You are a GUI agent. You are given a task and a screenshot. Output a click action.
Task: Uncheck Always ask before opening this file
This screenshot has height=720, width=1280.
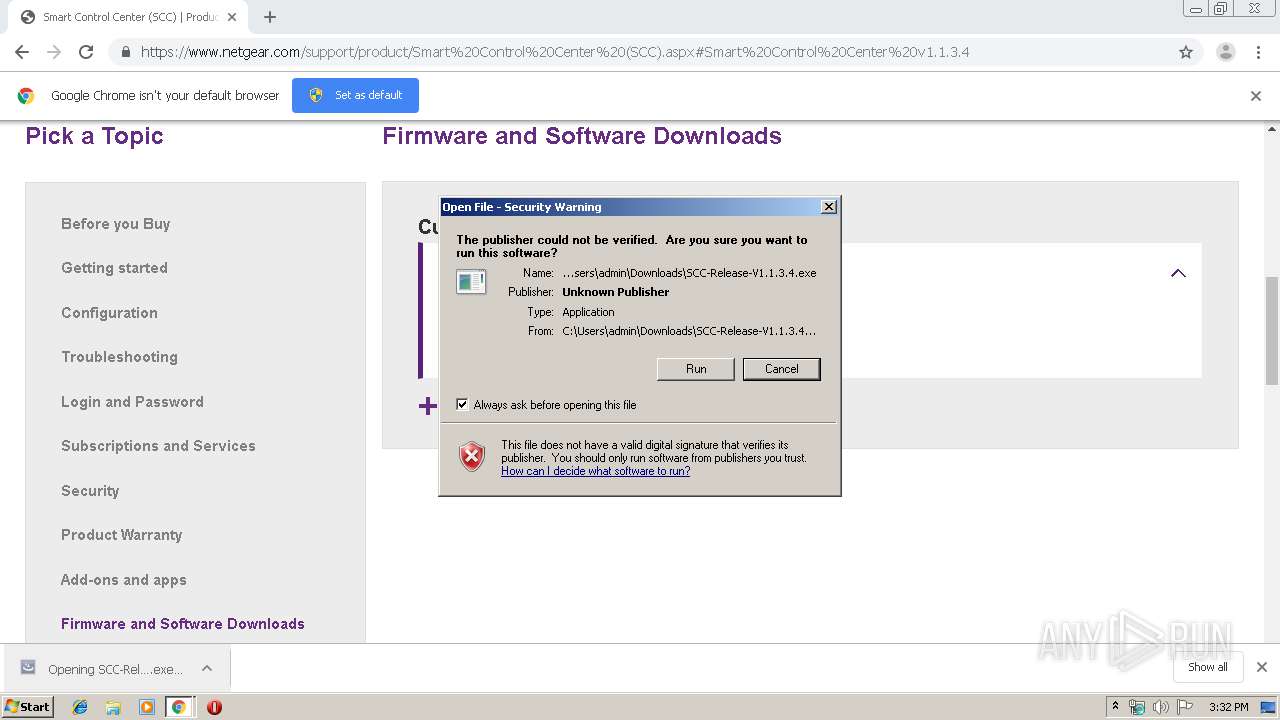tap(462, 404)
